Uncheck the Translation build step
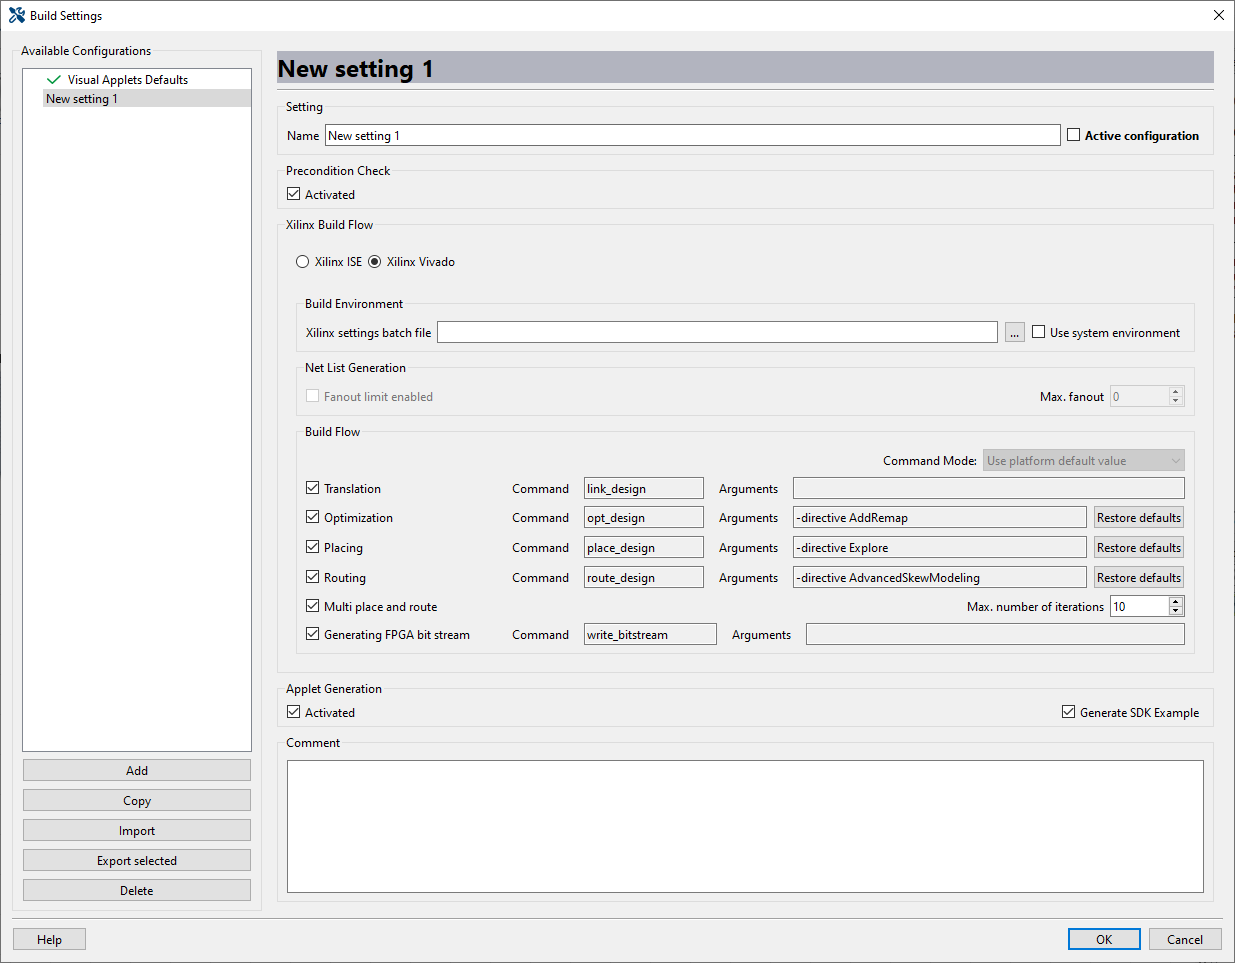This screenshot has width=1235, height=963. click(312, 488)
